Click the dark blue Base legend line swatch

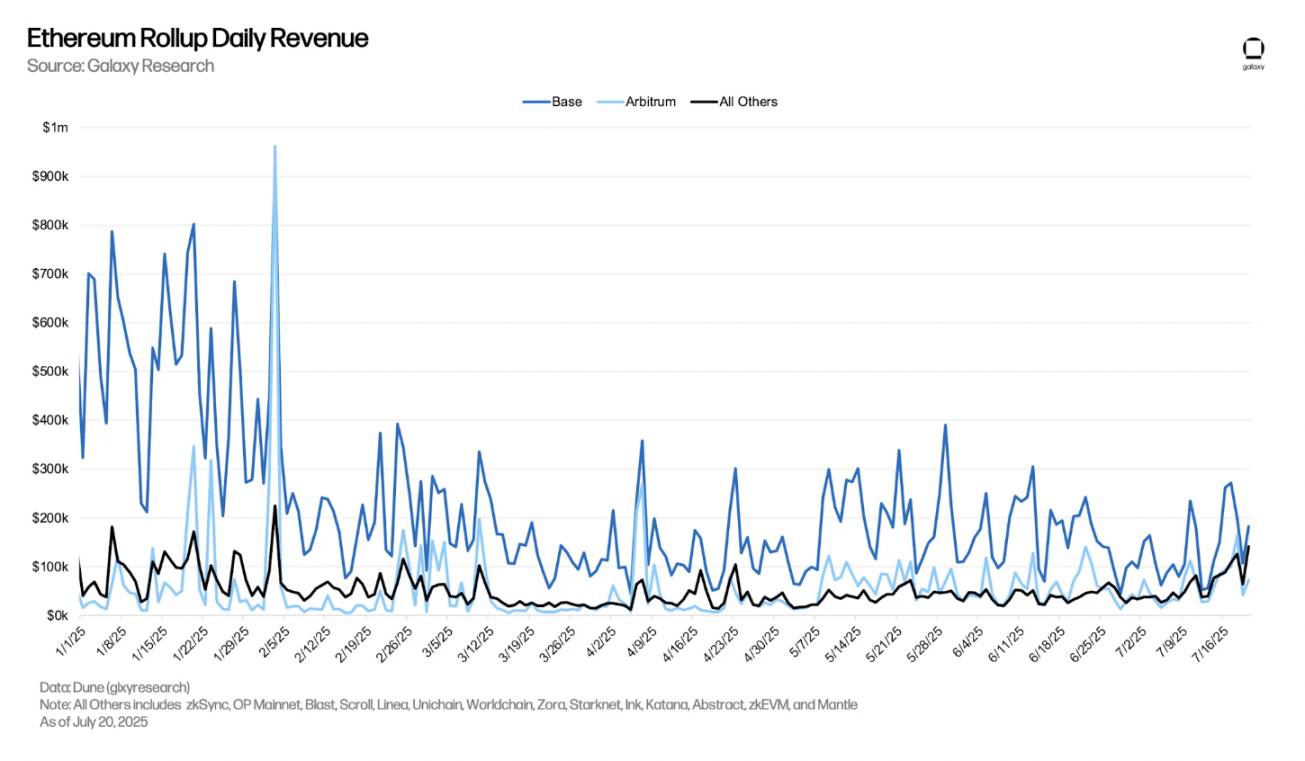coord(535,101)
